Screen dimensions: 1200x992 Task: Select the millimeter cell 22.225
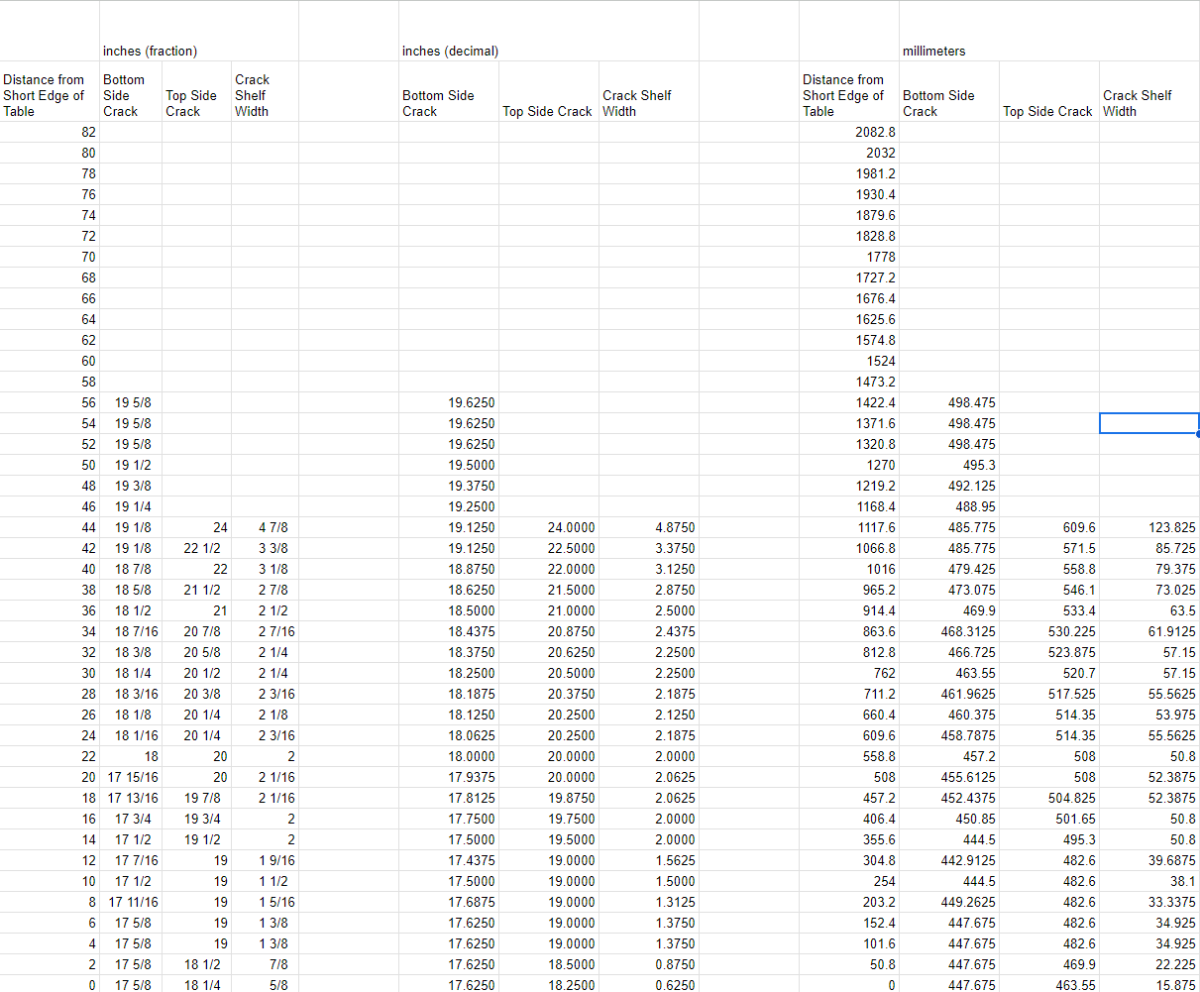coord(1149,964)
